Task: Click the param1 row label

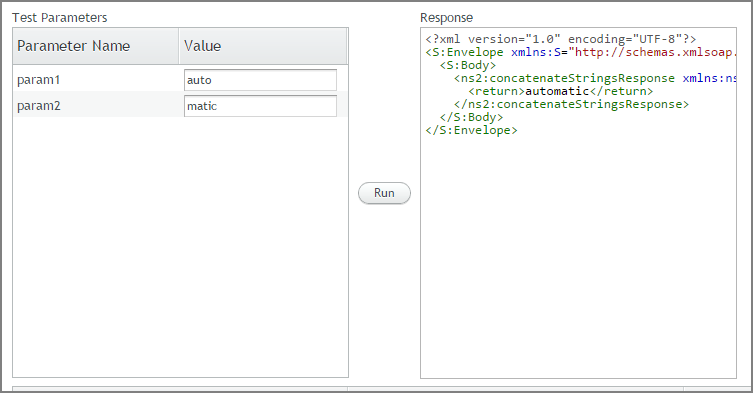Action: point(38,80)
